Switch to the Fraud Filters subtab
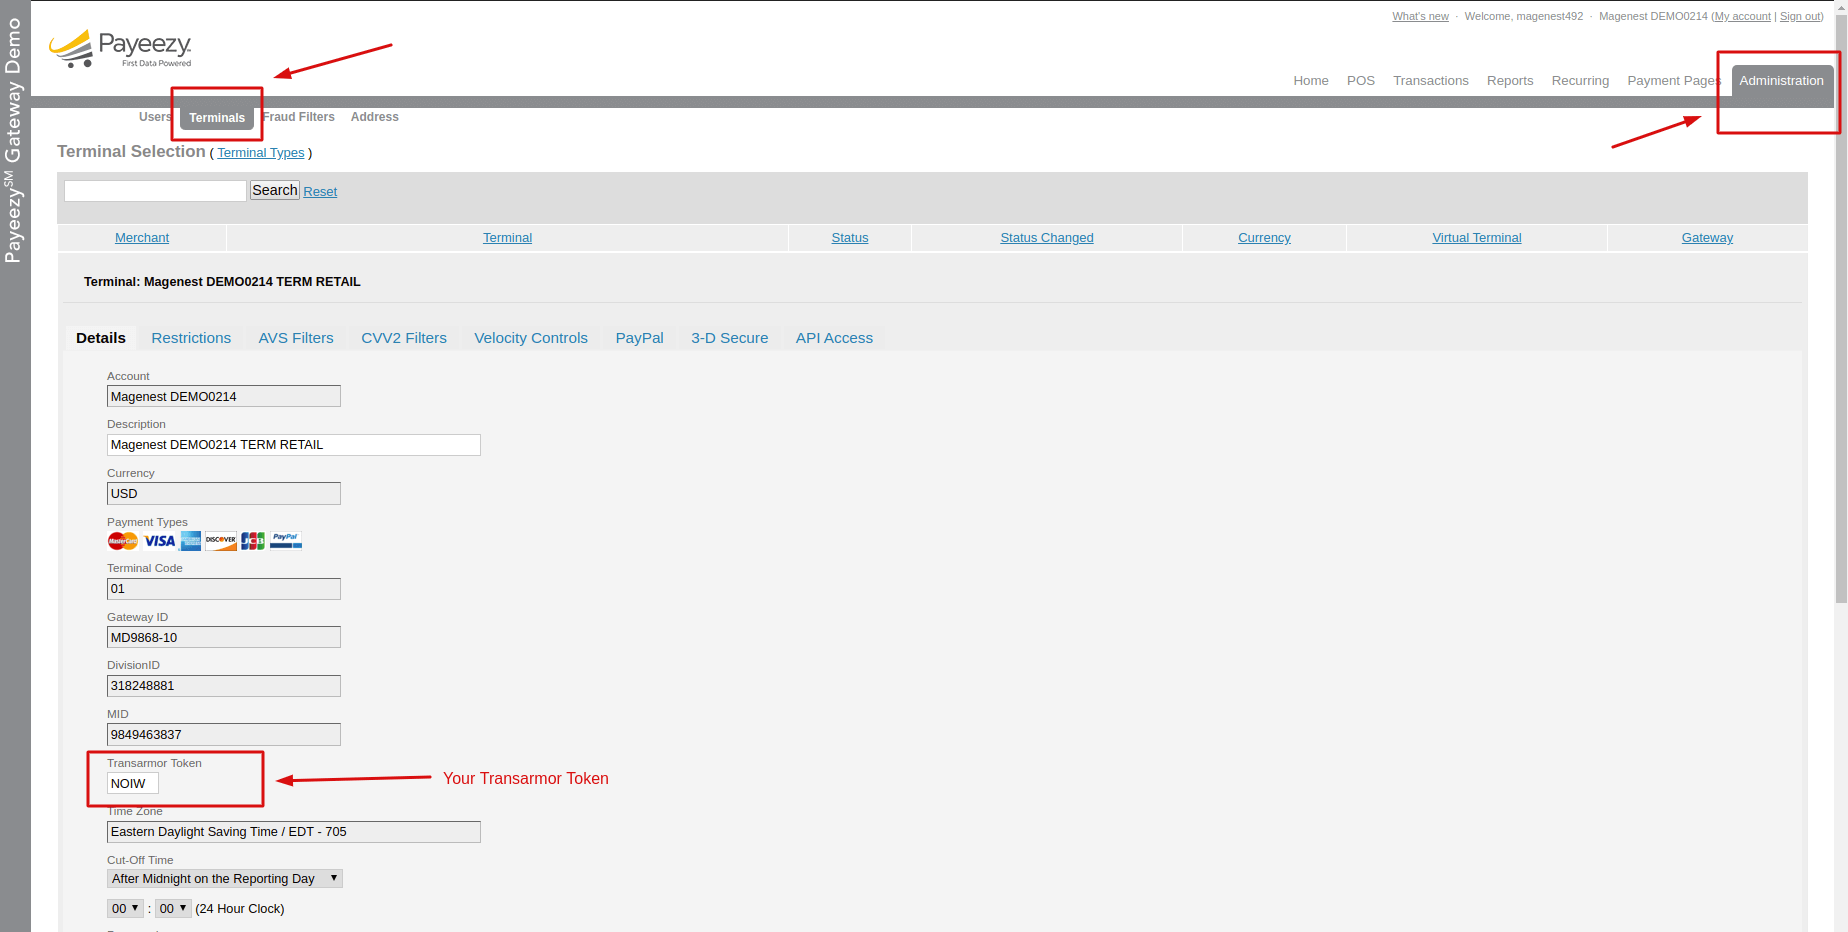The image size is (1848, 932). pos(298,117)
